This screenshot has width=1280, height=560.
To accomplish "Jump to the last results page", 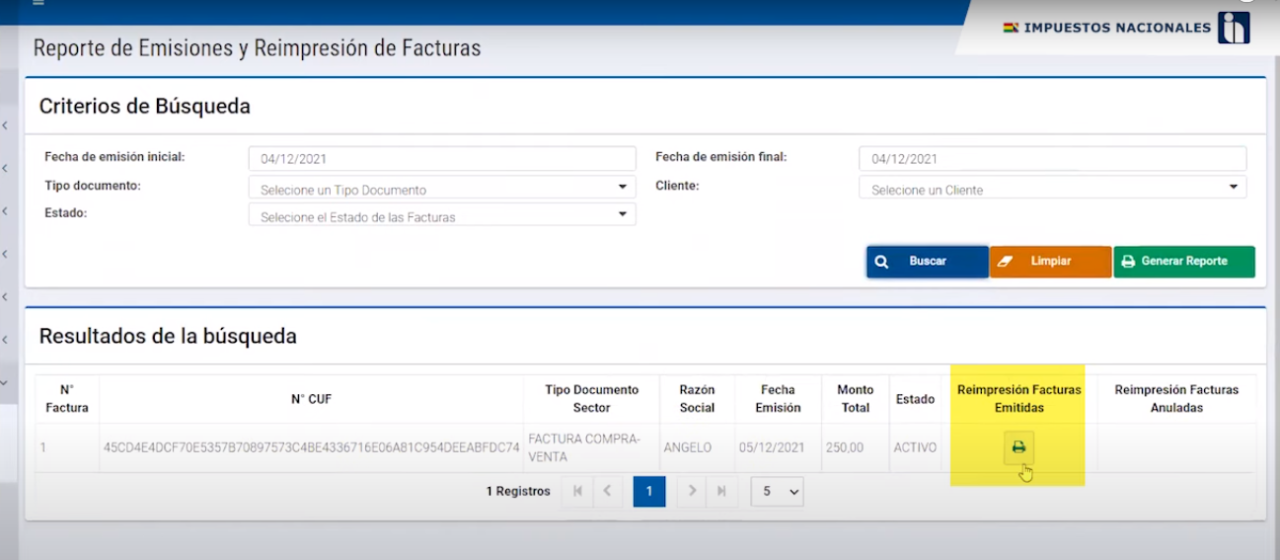I will (720, 491).
